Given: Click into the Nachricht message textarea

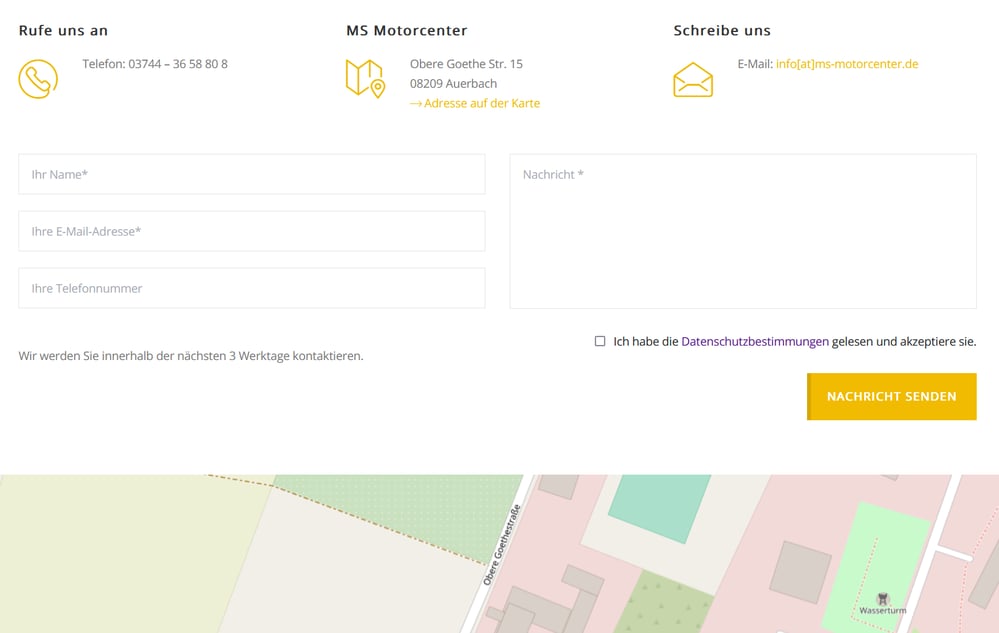Looking at the screenshot, I should (x=743, y=231).
